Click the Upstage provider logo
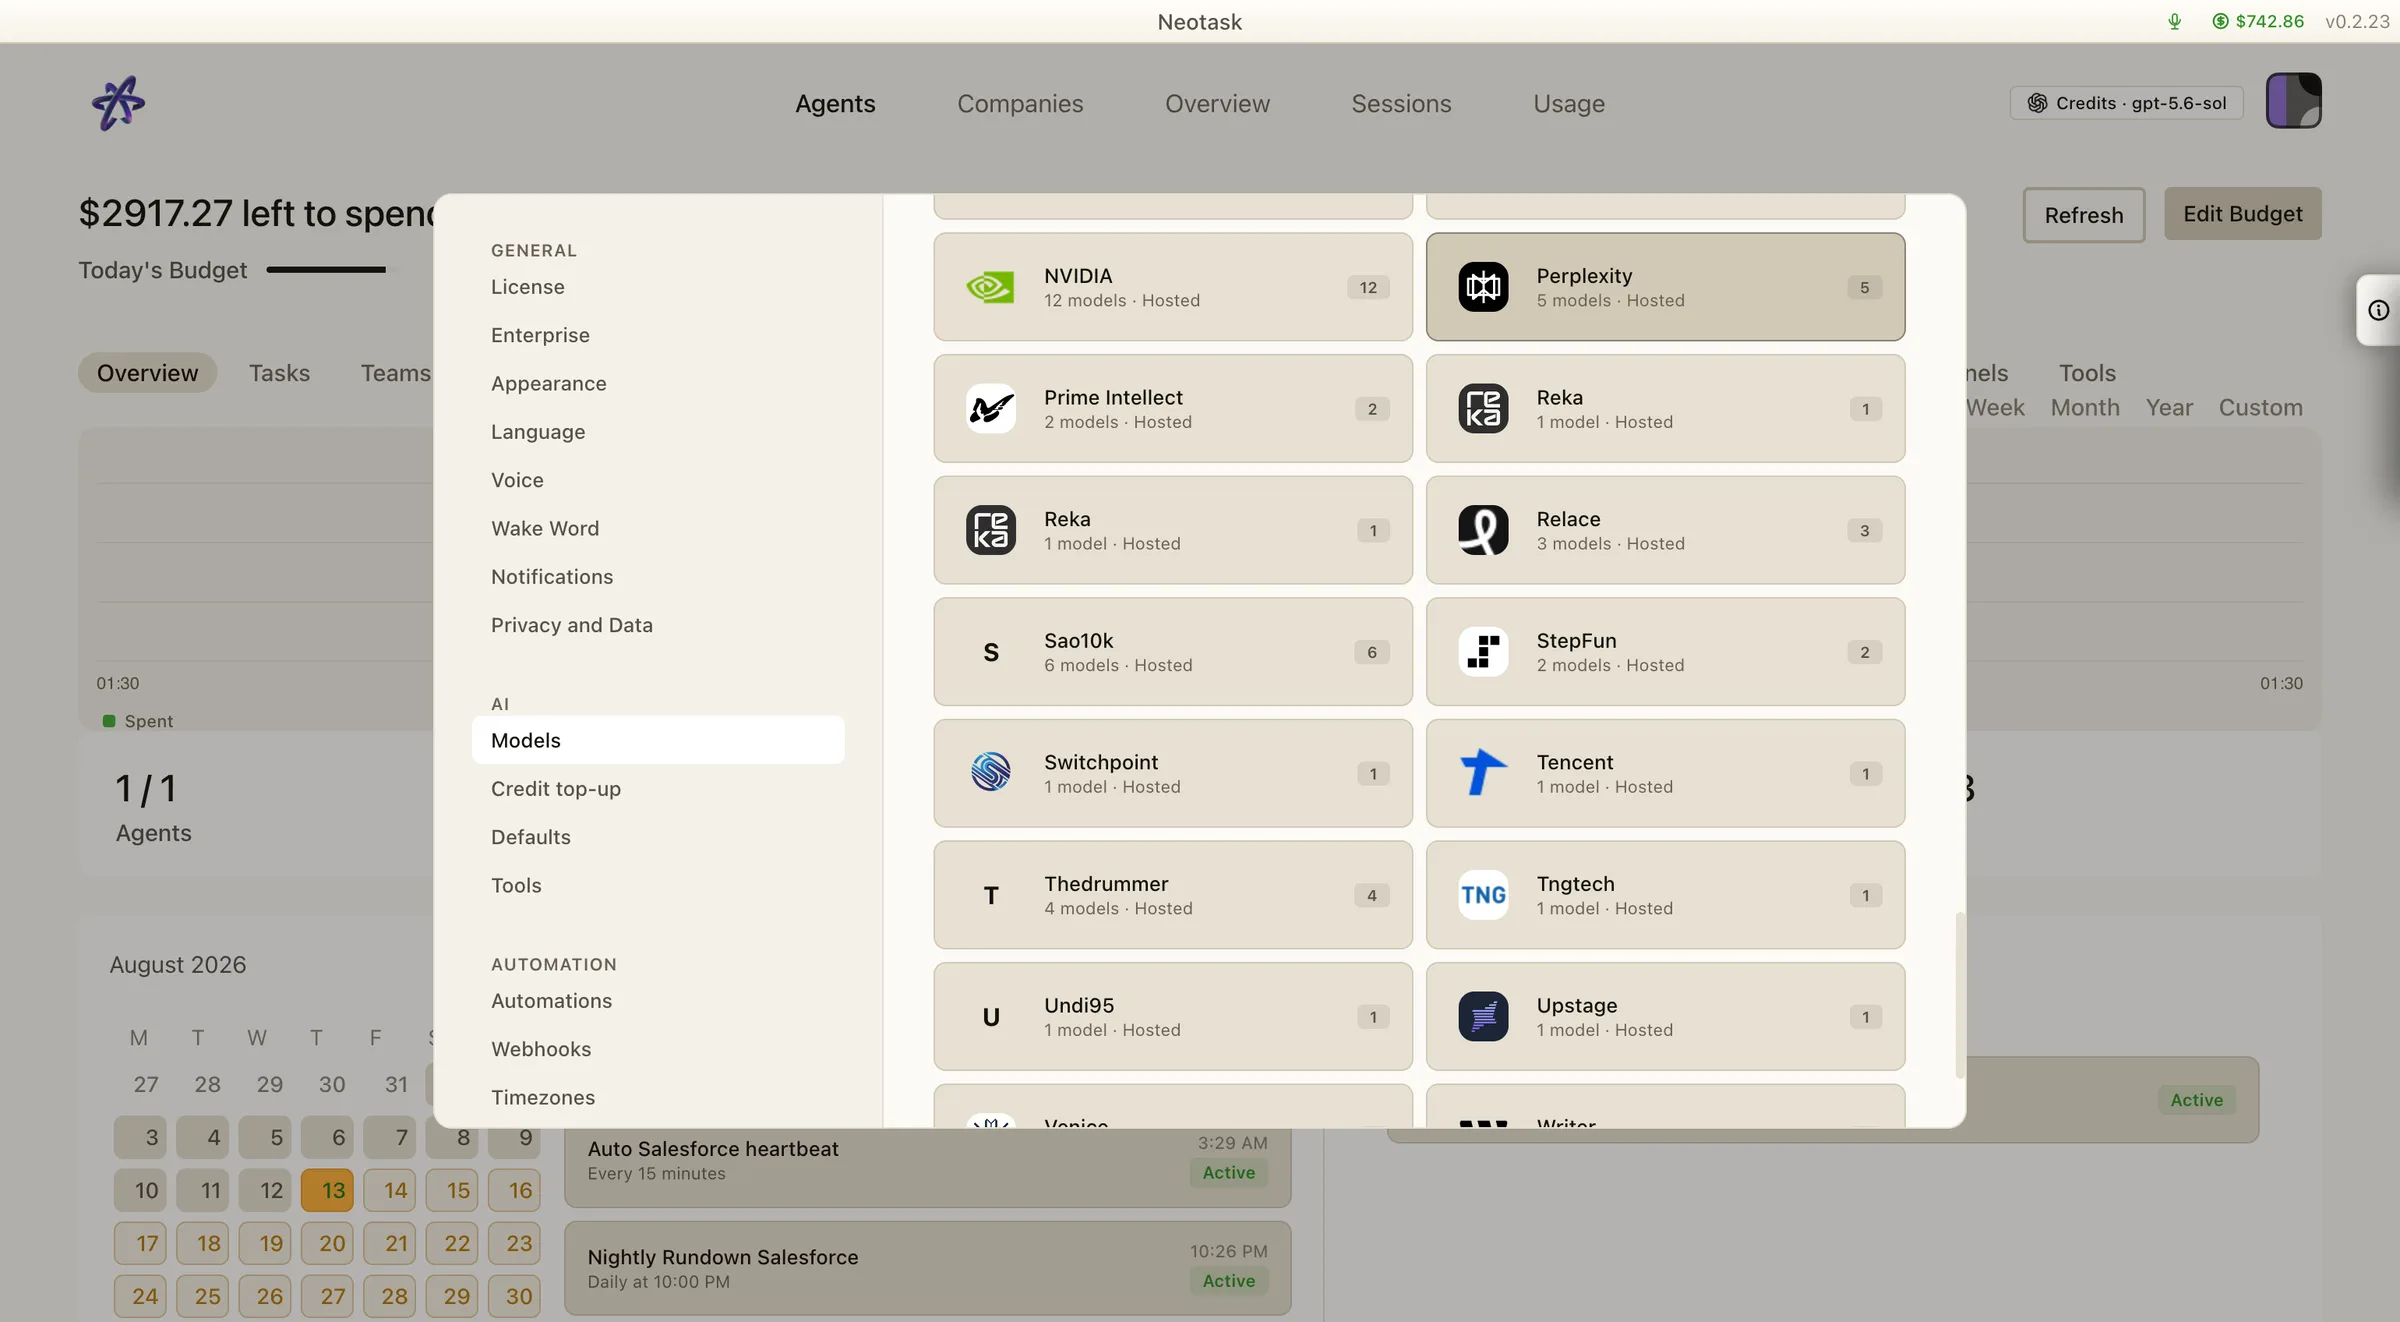This screenshot has width=2400, height=1322. 1483,1017
